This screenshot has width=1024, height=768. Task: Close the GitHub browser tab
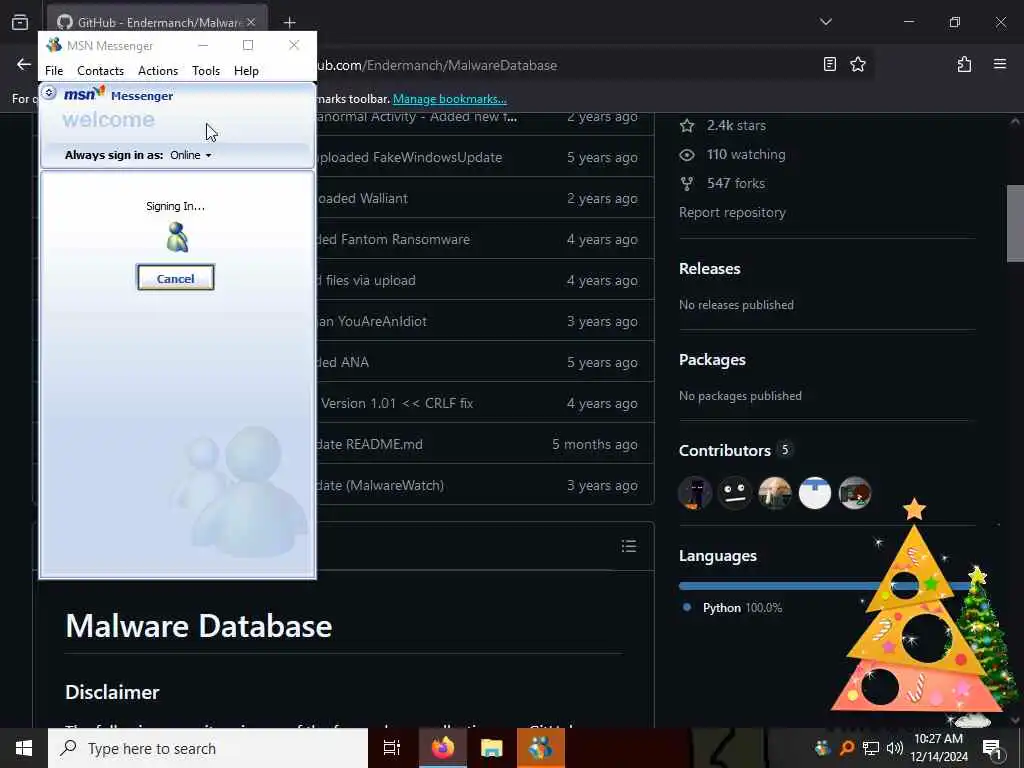251,22
